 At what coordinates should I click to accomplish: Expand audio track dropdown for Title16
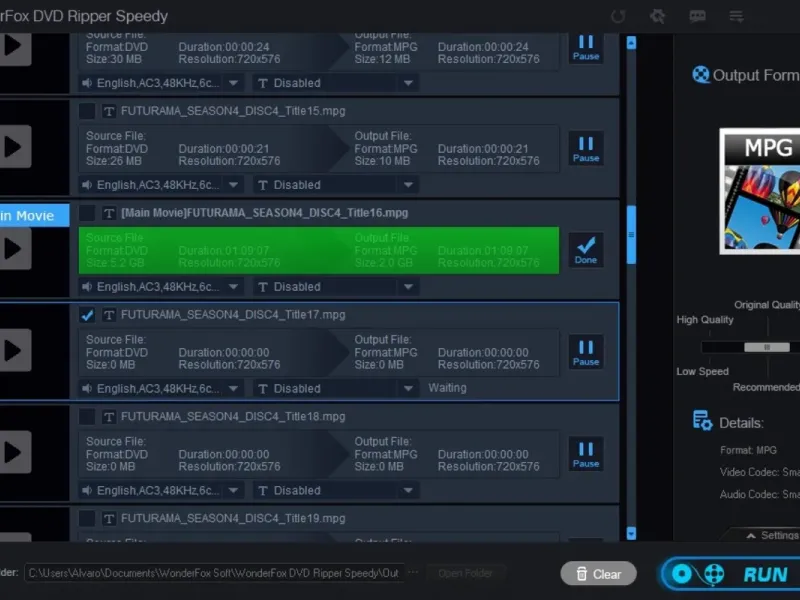pyautogui.click(x=233, y=287)
